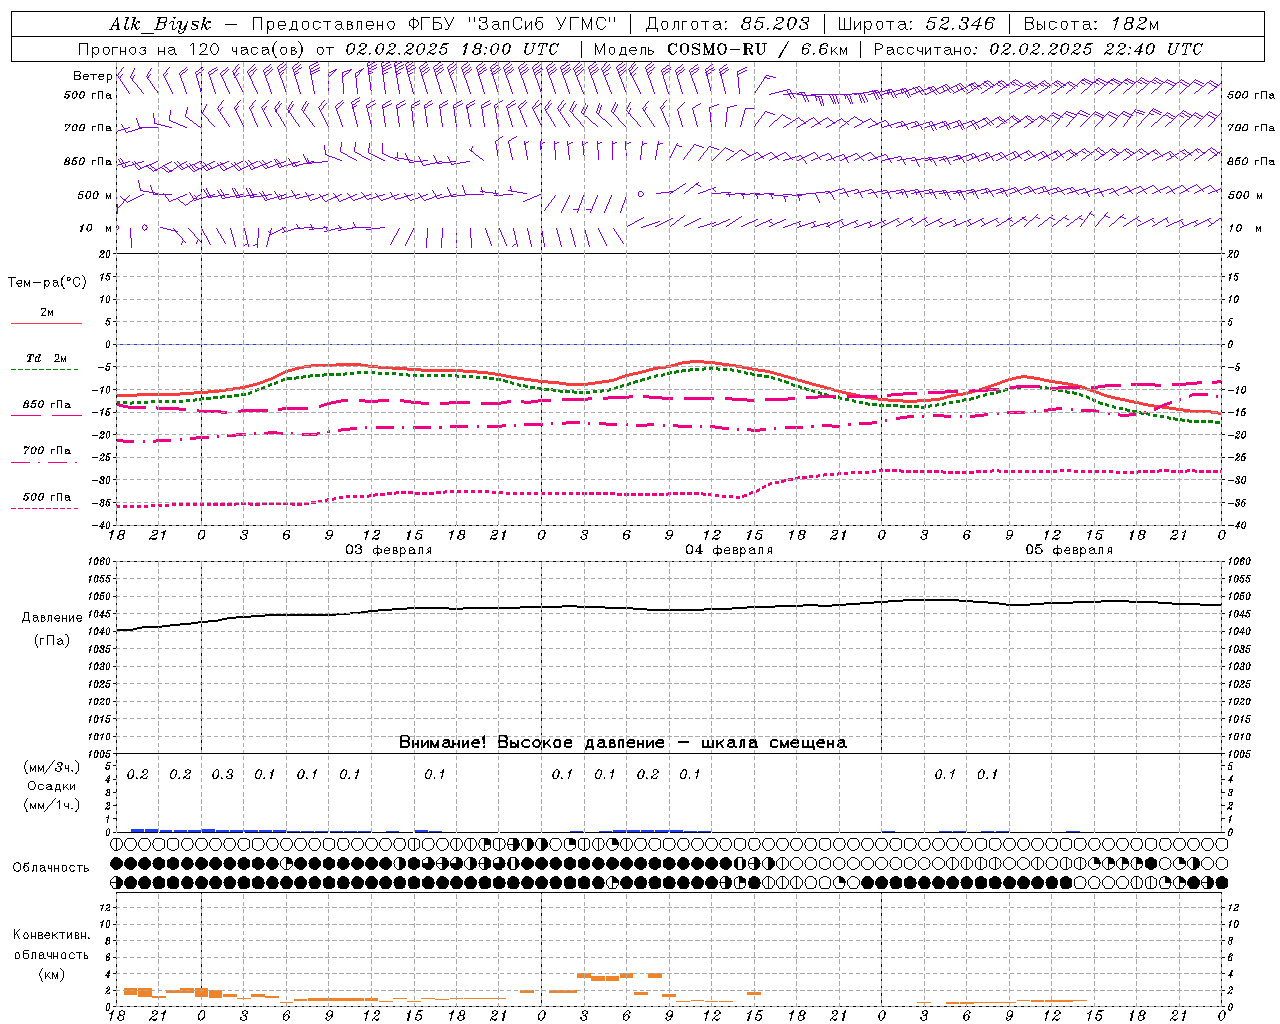Click the "0.3" precipitation value
Image resolution: width=1280 pixels, height=1024 pixels.
[223, 775]
